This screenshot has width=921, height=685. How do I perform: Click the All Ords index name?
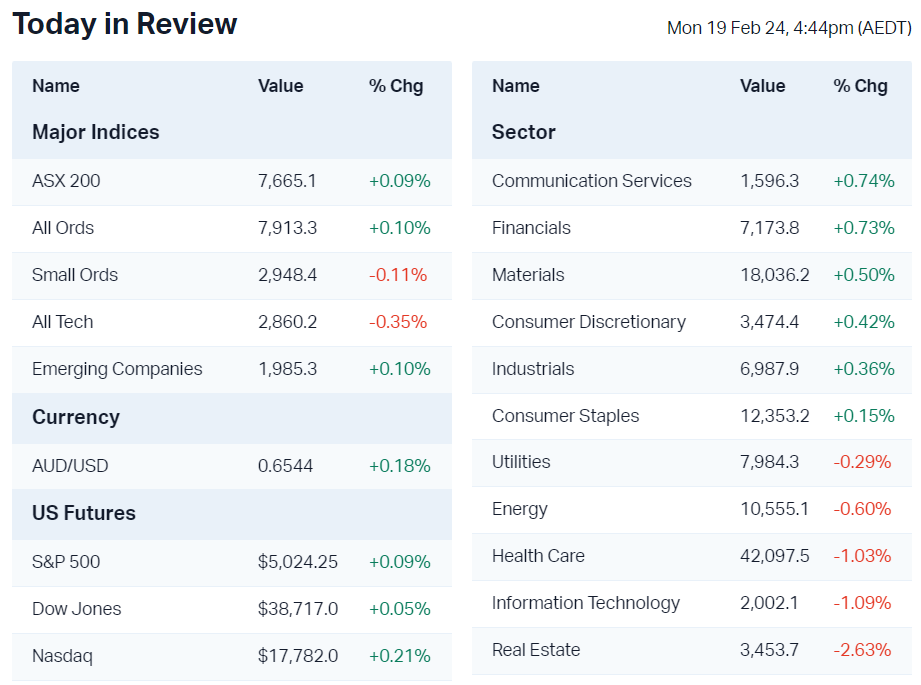[x=63, y=228]
